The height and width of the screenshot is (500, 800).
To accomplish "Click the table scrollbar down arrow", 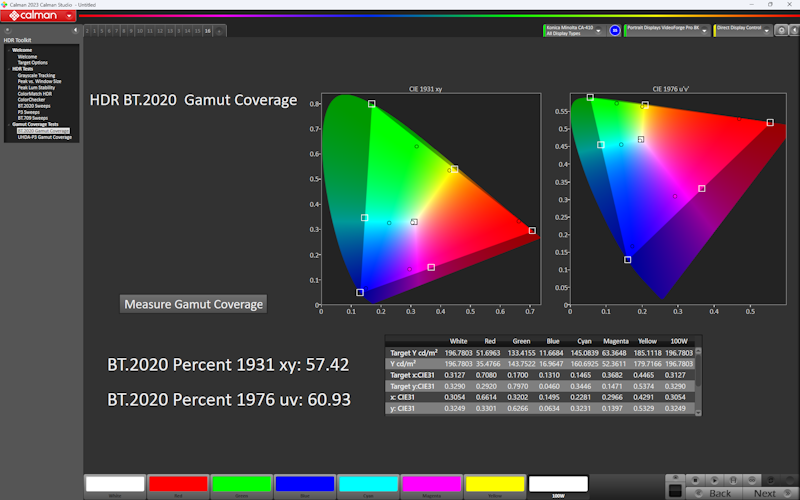I will pyautogui.click(x=698, y=413).
